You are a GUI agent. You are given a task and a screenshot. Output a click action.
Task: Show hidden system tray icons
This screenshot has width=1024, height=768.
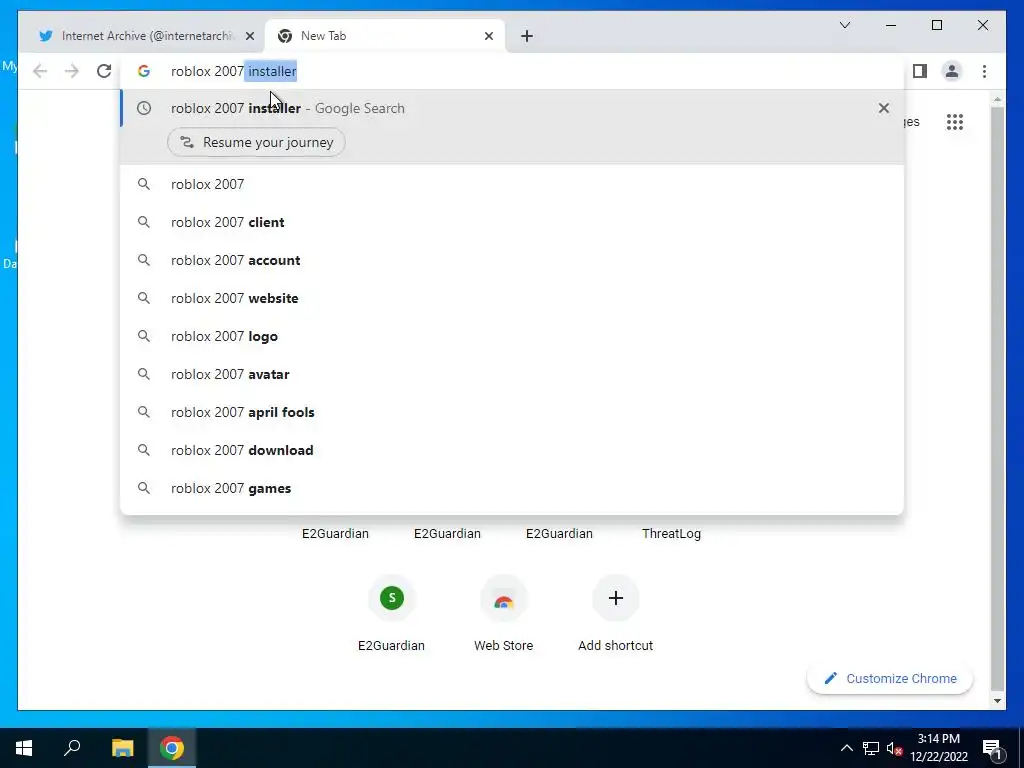pos(846,748)
